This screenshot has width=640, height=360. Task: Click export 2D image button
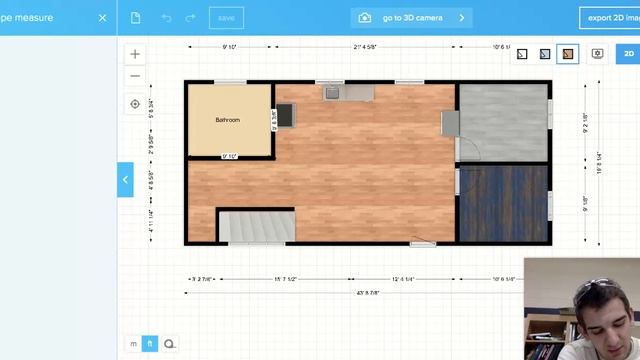tap(609, 18)
